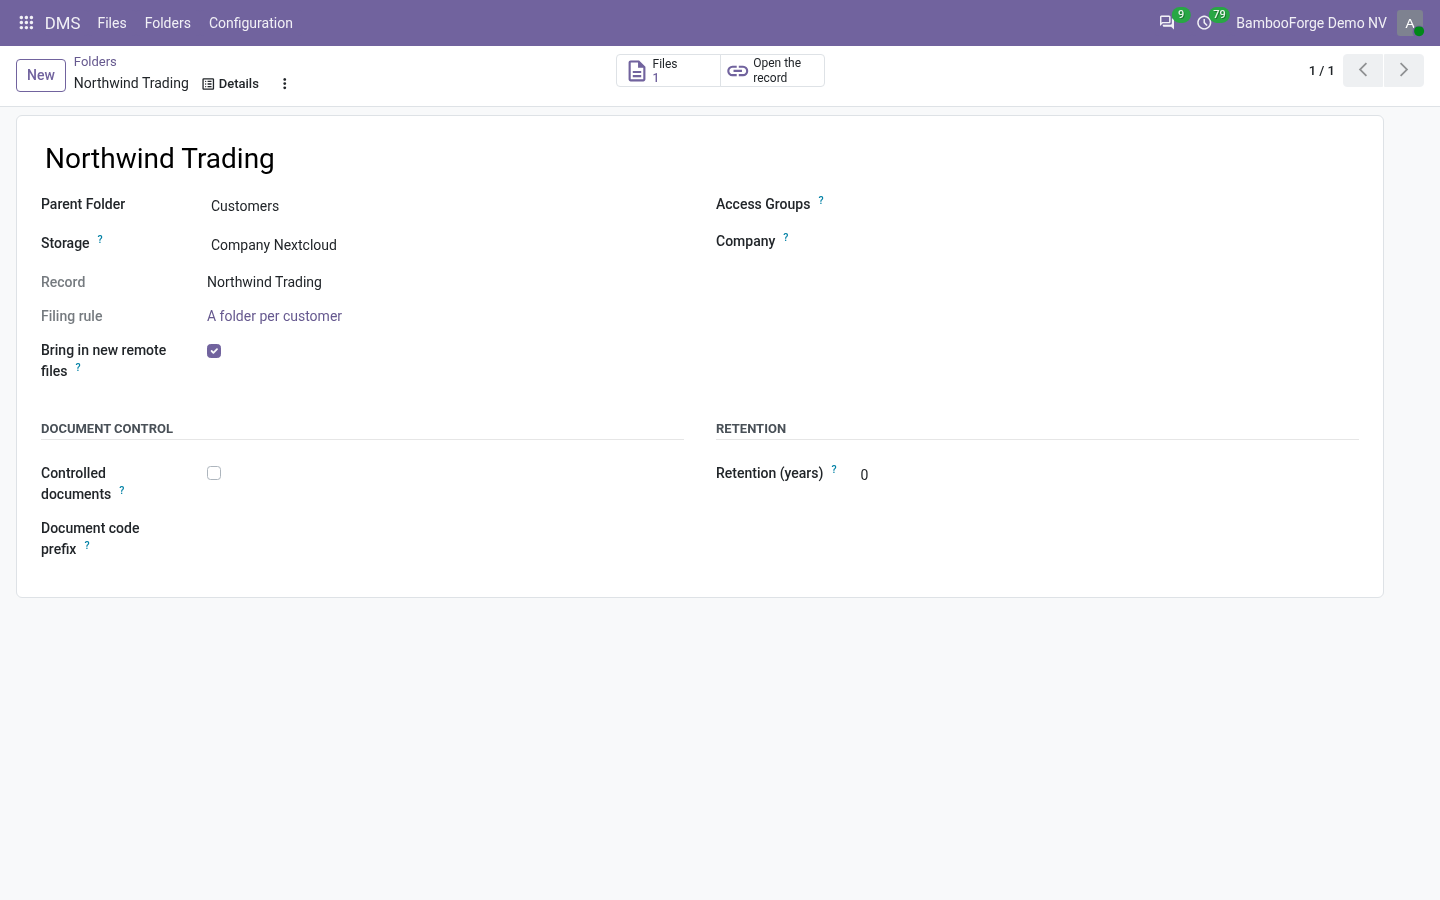Show help for Document code prefix
1440x900 pixels.
click(x=87, y=545)
